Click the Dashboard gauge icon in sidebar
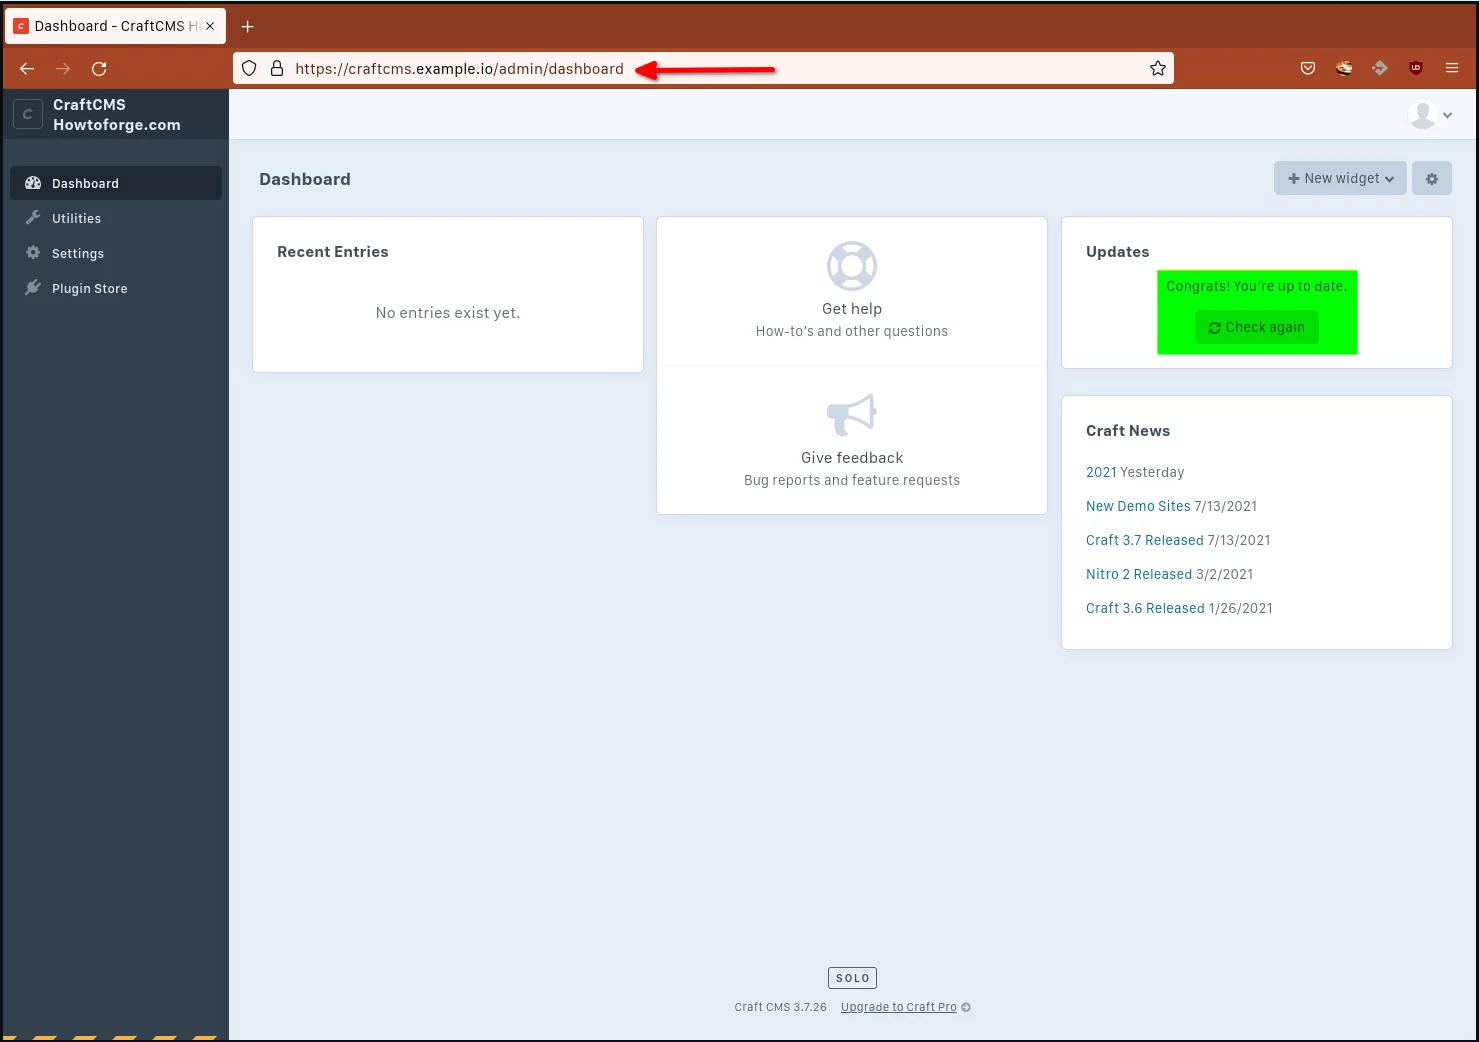1479x1042 pixels. 33,183
